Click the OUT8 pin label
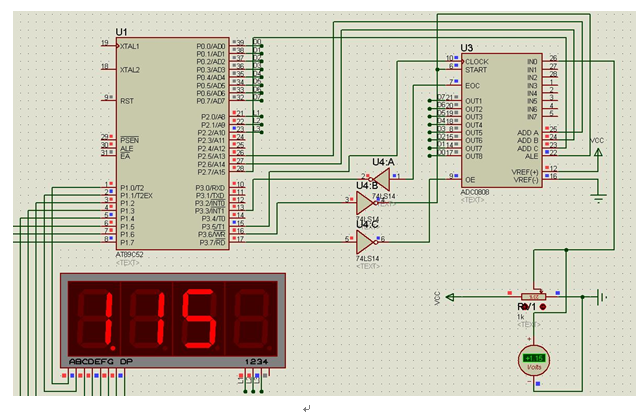Image resolution: width=644 pixels, height=415 pixels. click(474, 156)
